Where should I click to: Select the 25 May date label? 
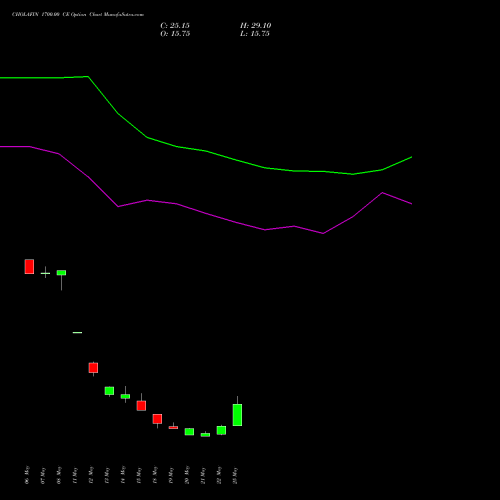pyautogui.click(x=235, y=475)
